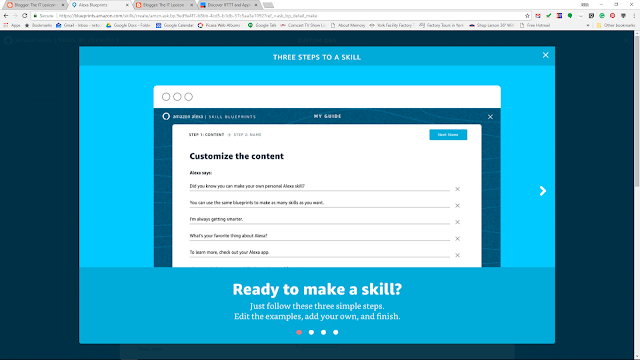Open the Chrome three-dot menu
This screenshot has height=360, width=640.
tap(634, 16)
